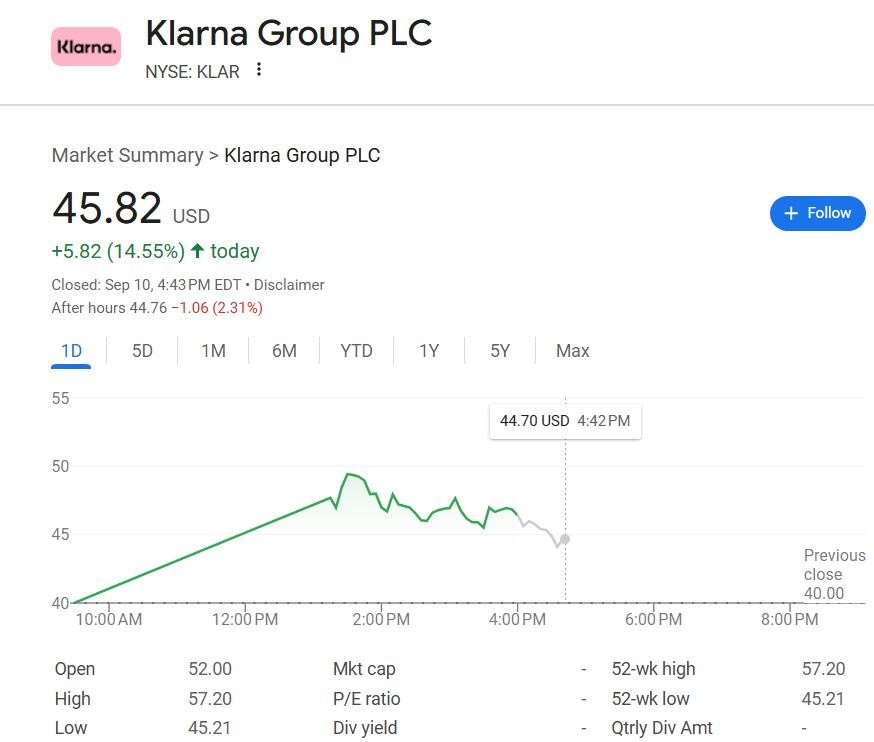Click the green peak of the price chart
Screen dimensions: 874x742
(348, 474)
